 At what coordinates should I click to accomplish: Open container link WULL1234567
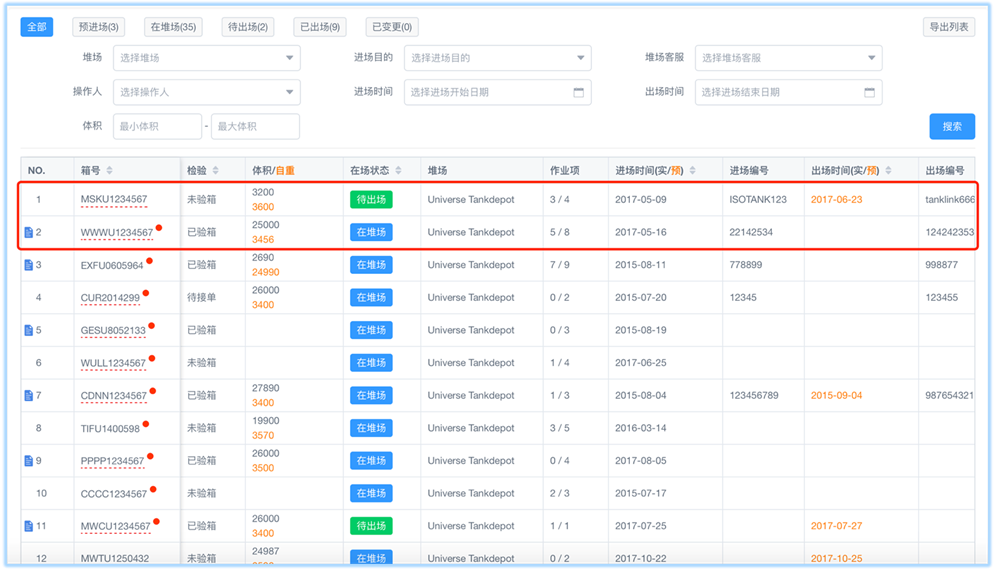[113, 363]
